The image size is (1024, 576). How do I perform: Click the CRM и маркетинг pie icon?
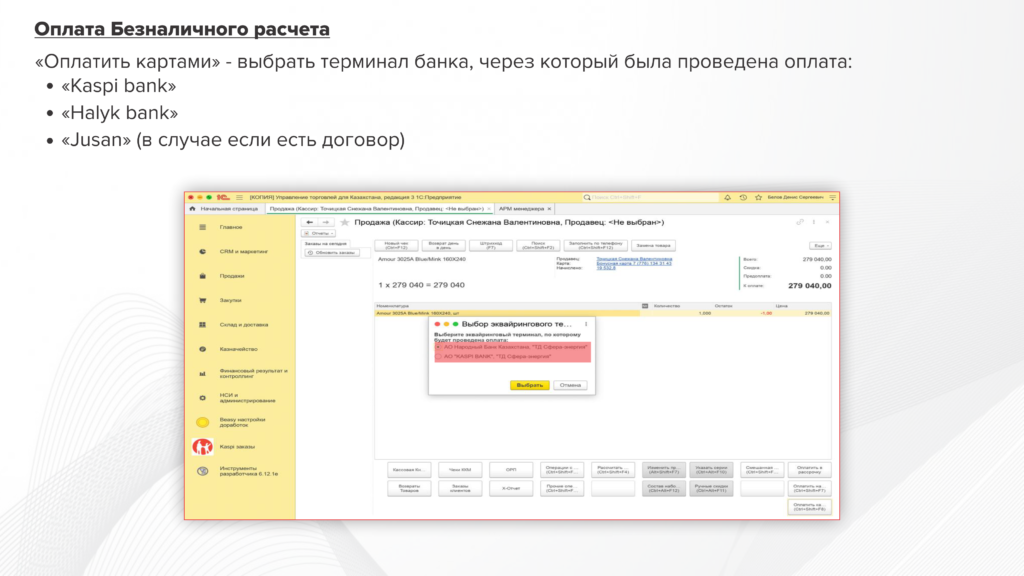click(x=202, y=251)
